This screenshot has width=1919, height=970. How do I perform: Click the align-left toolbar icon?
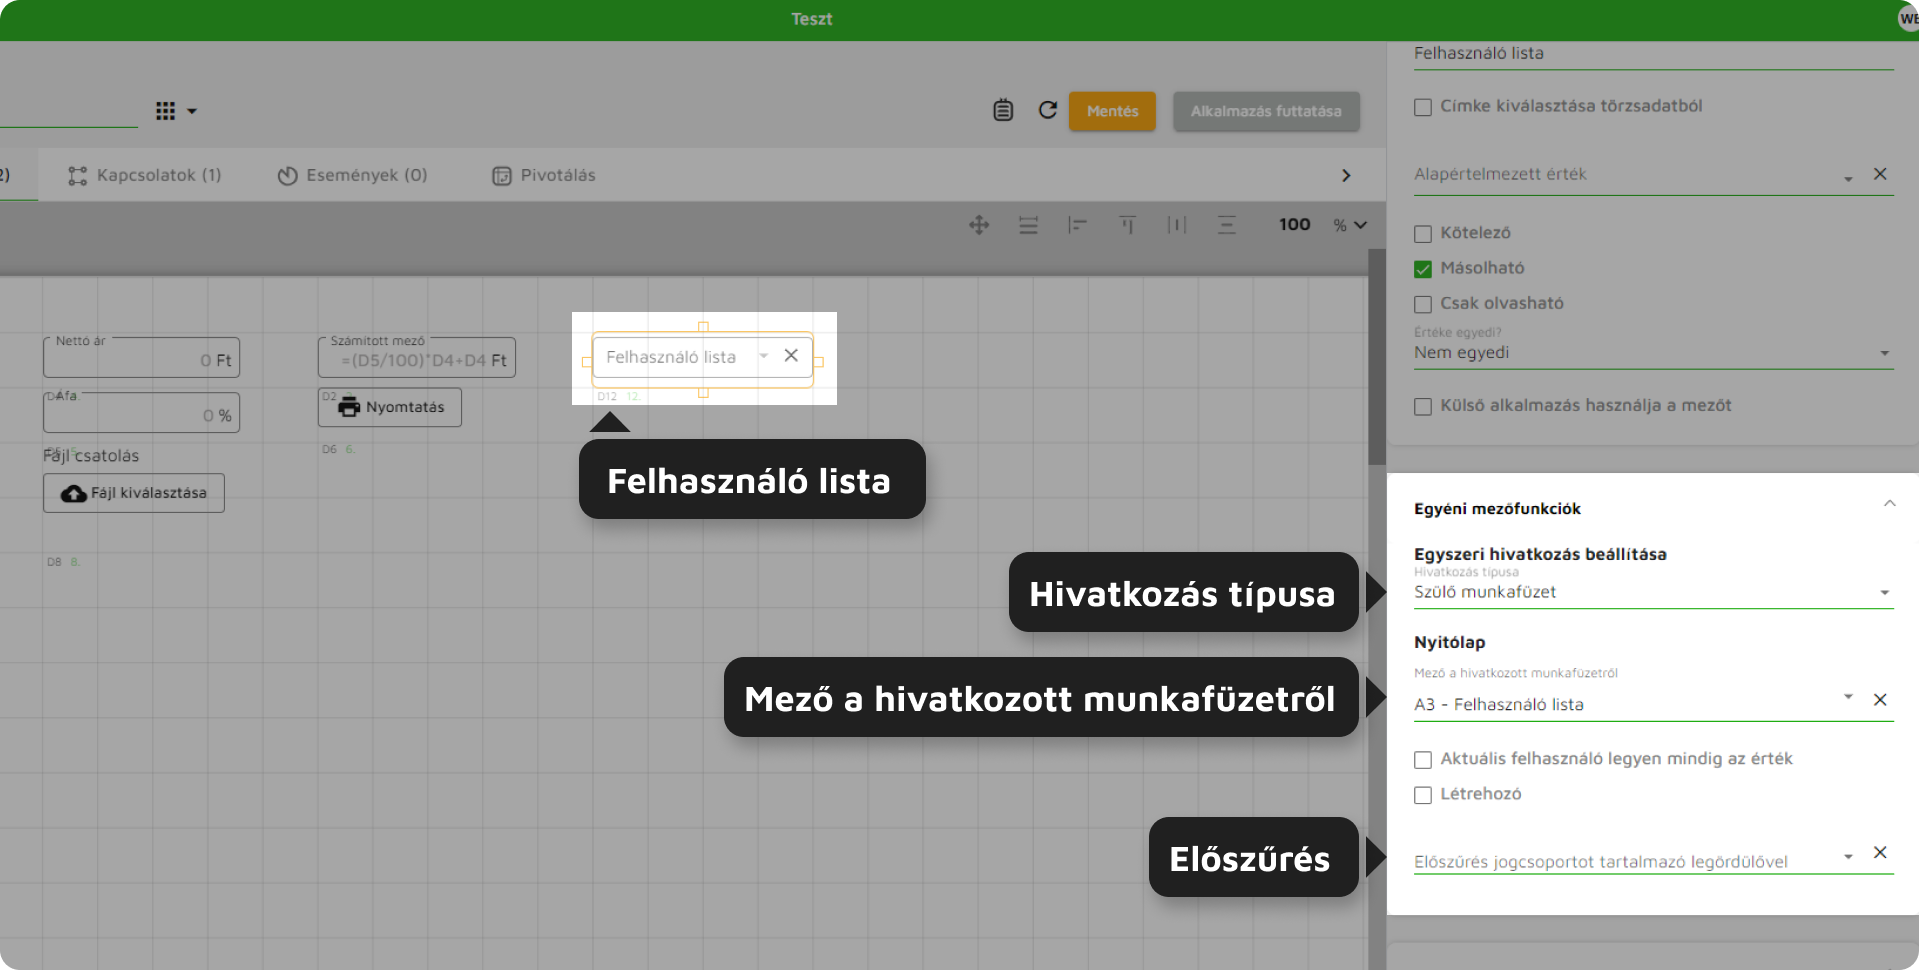pyautogui.click(x=1077, y=225)
